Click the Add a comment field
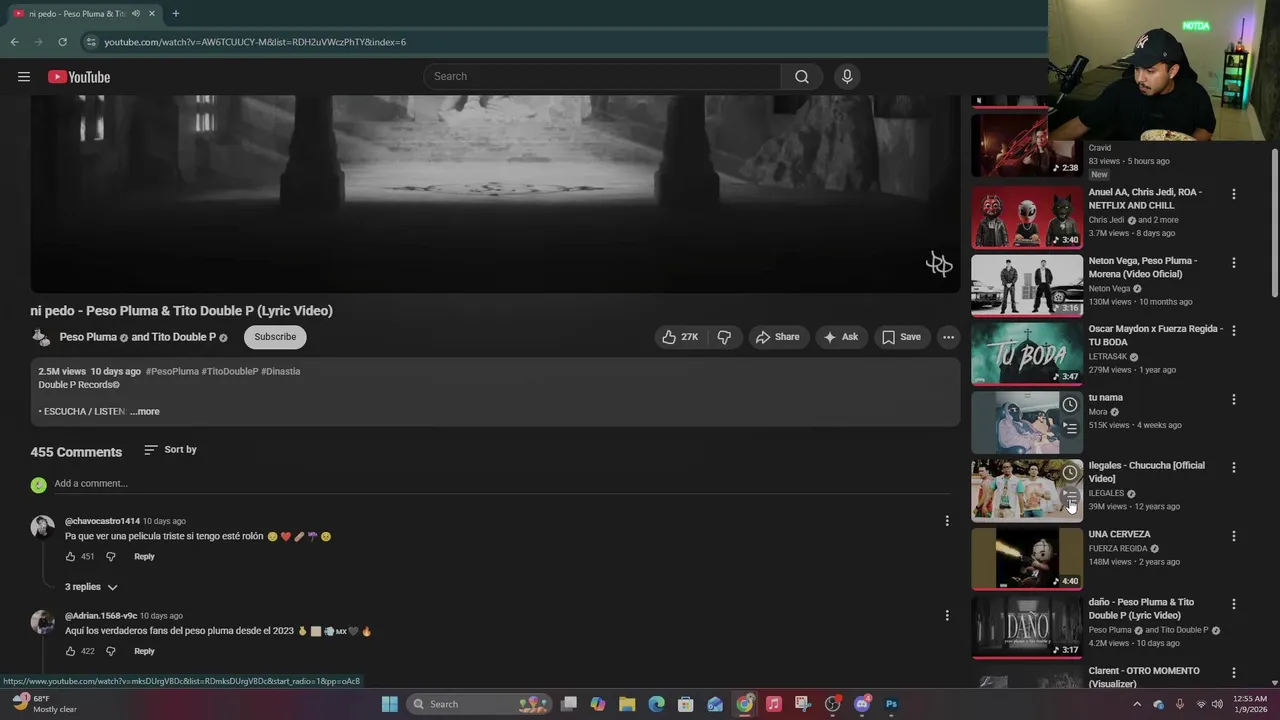Viewport: 1280px width, 720px height. click(500, 484)
